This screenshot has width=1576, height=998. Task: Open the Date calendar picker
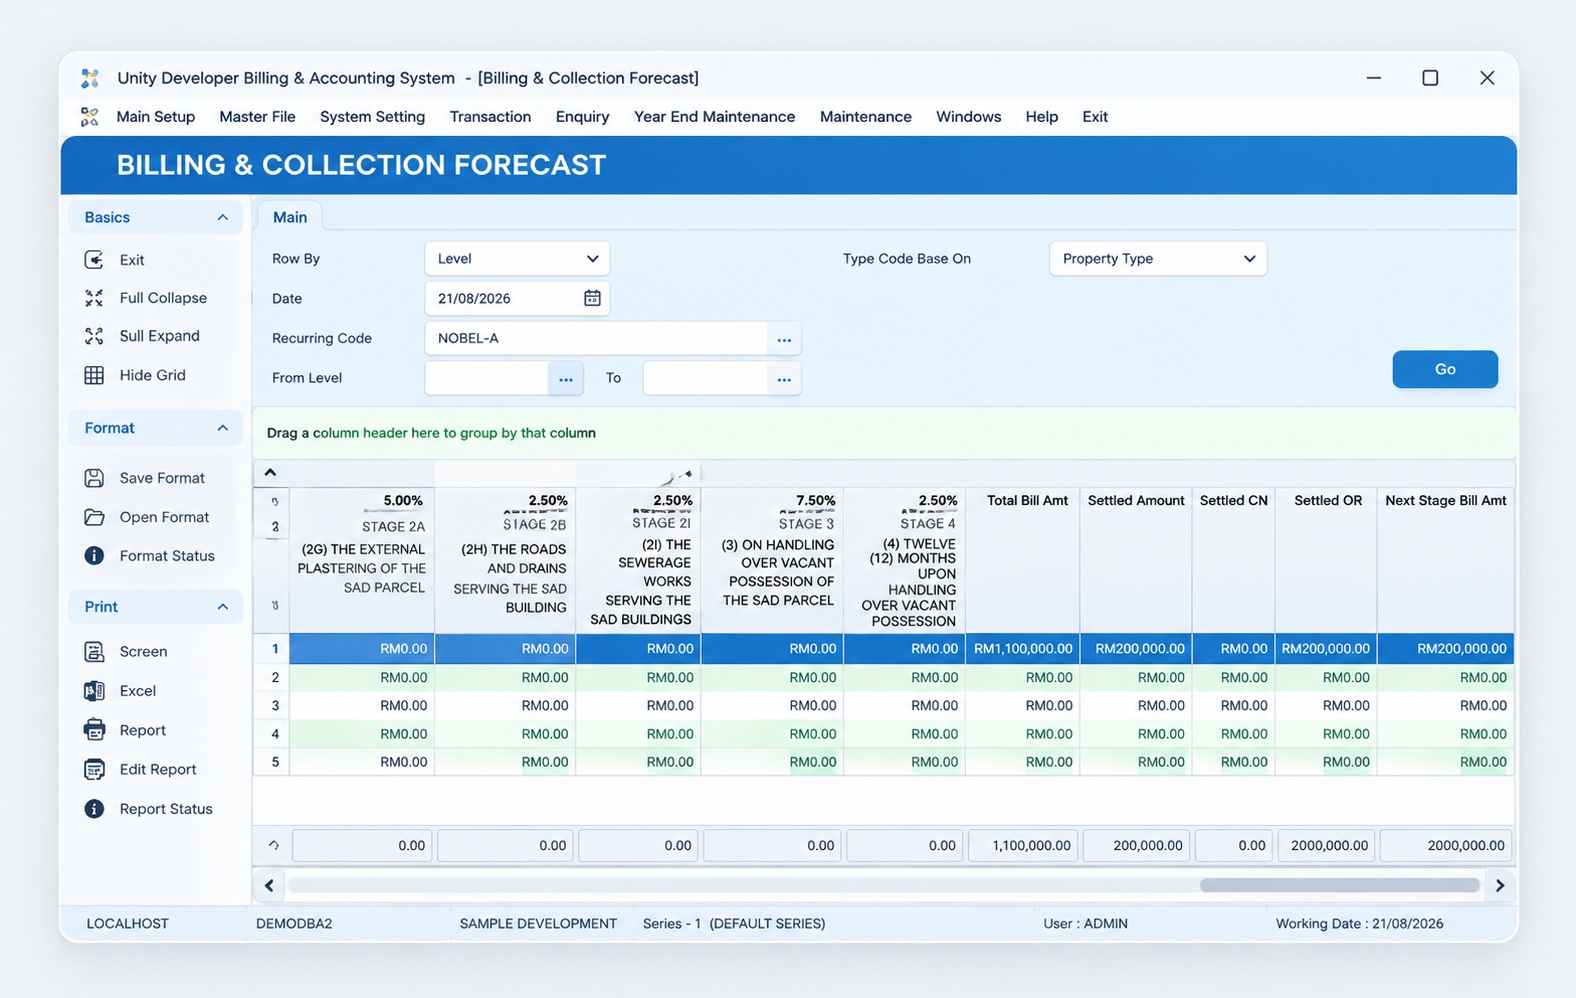pyautogui.click(x=592, y=298)
